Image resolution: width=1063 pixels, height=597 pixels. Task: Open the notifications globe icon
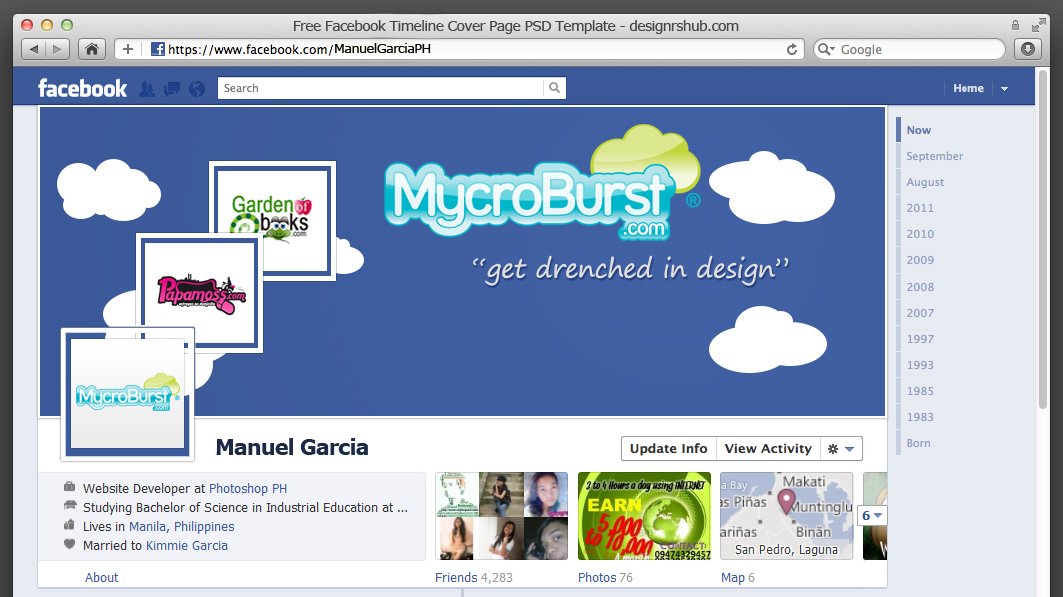tap(197, 89)
